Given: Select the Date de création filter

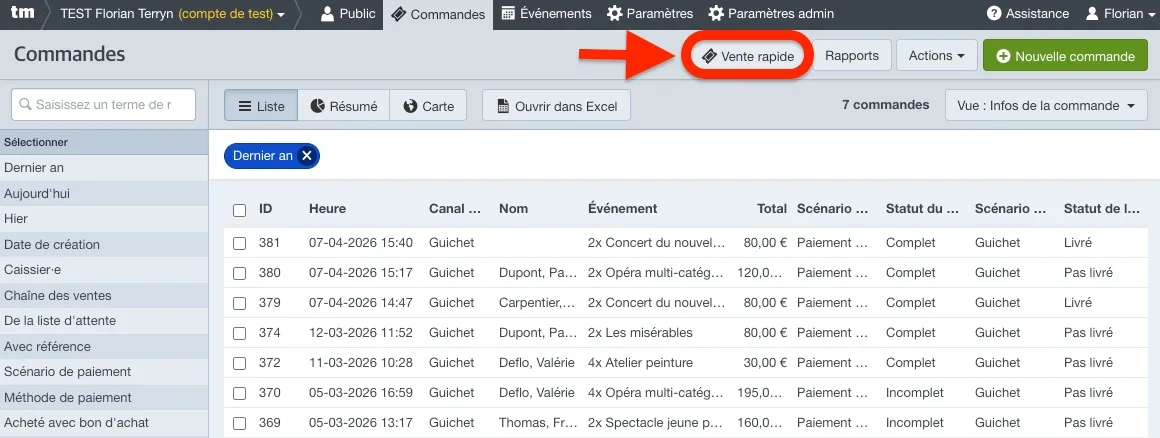Looking at the screenshot, I should 104,245.
